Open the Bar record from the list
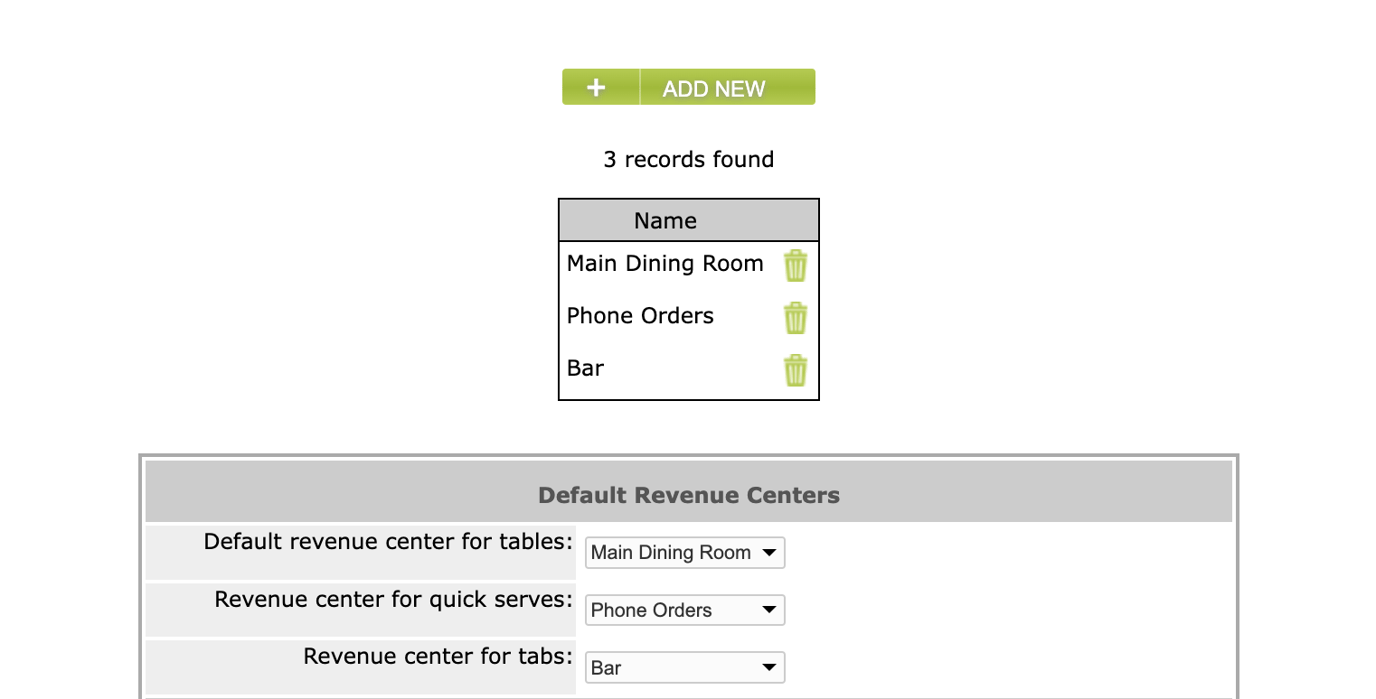The width and height of the screenshot is (1376, 699). (x=585, y=368)
